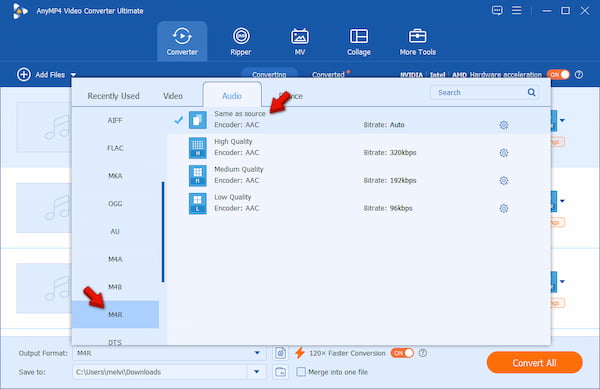Open settings gear for Low Quality
The image size is (600, 389).
pyautogui.click(x=504, y=208)
